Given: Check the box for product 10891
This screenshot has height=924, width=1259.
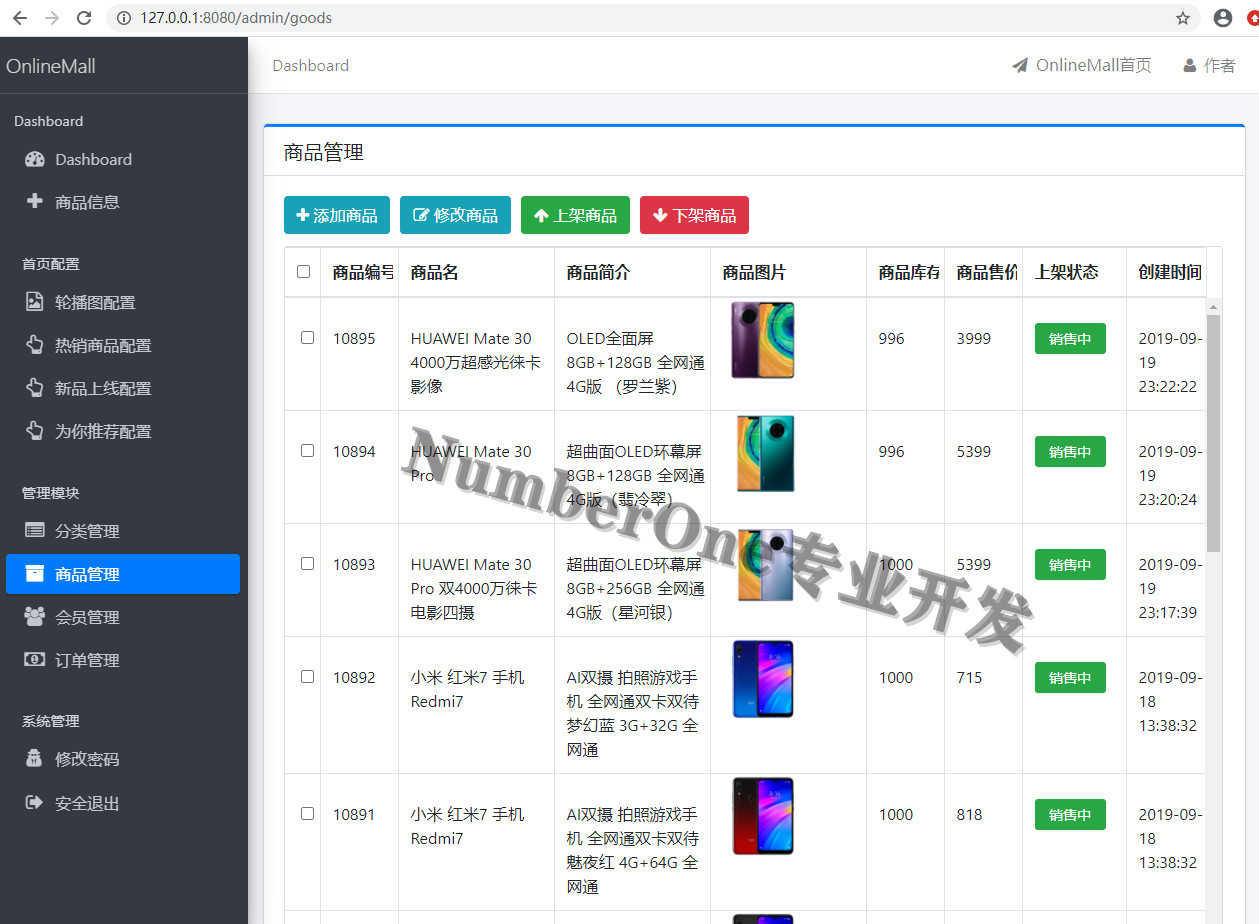Looking at the screenshot, I should coord(308,814).
